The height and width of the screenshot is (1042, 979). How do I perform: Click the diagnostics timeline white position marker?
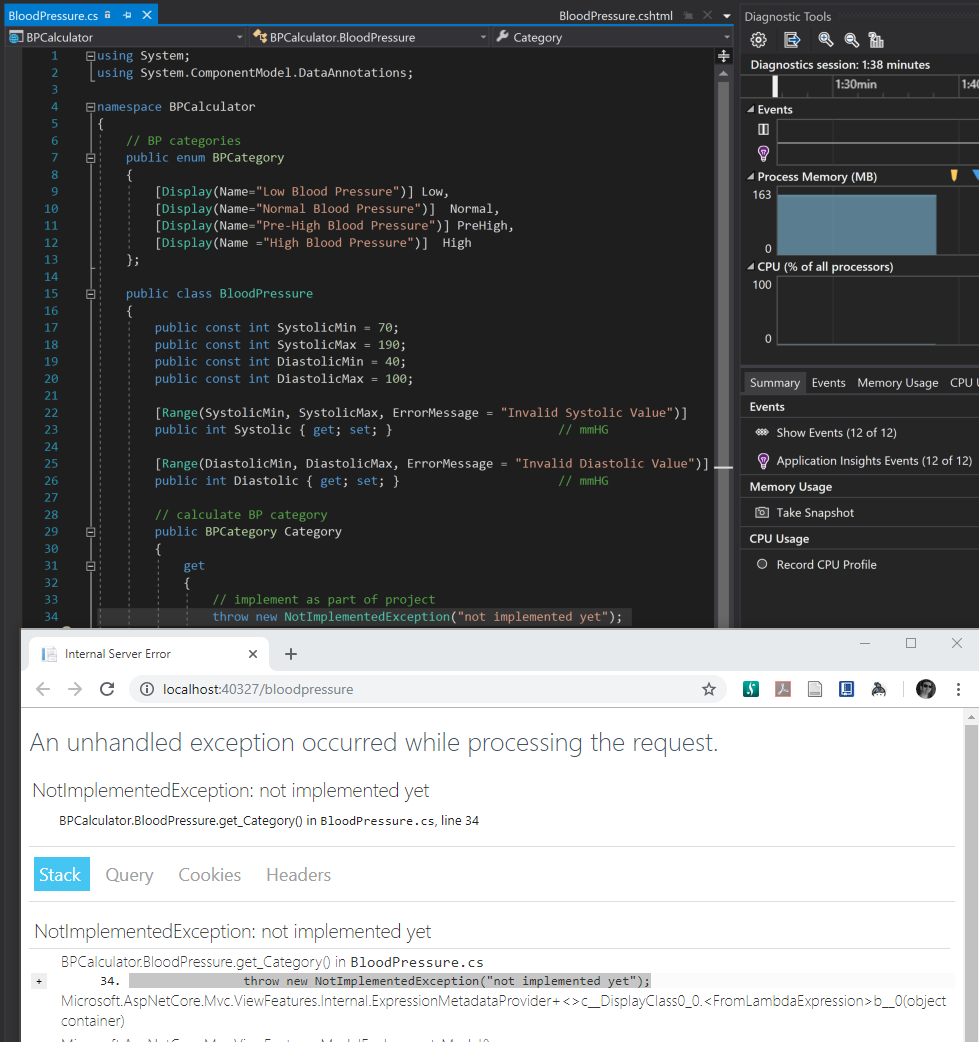point(775,86)
